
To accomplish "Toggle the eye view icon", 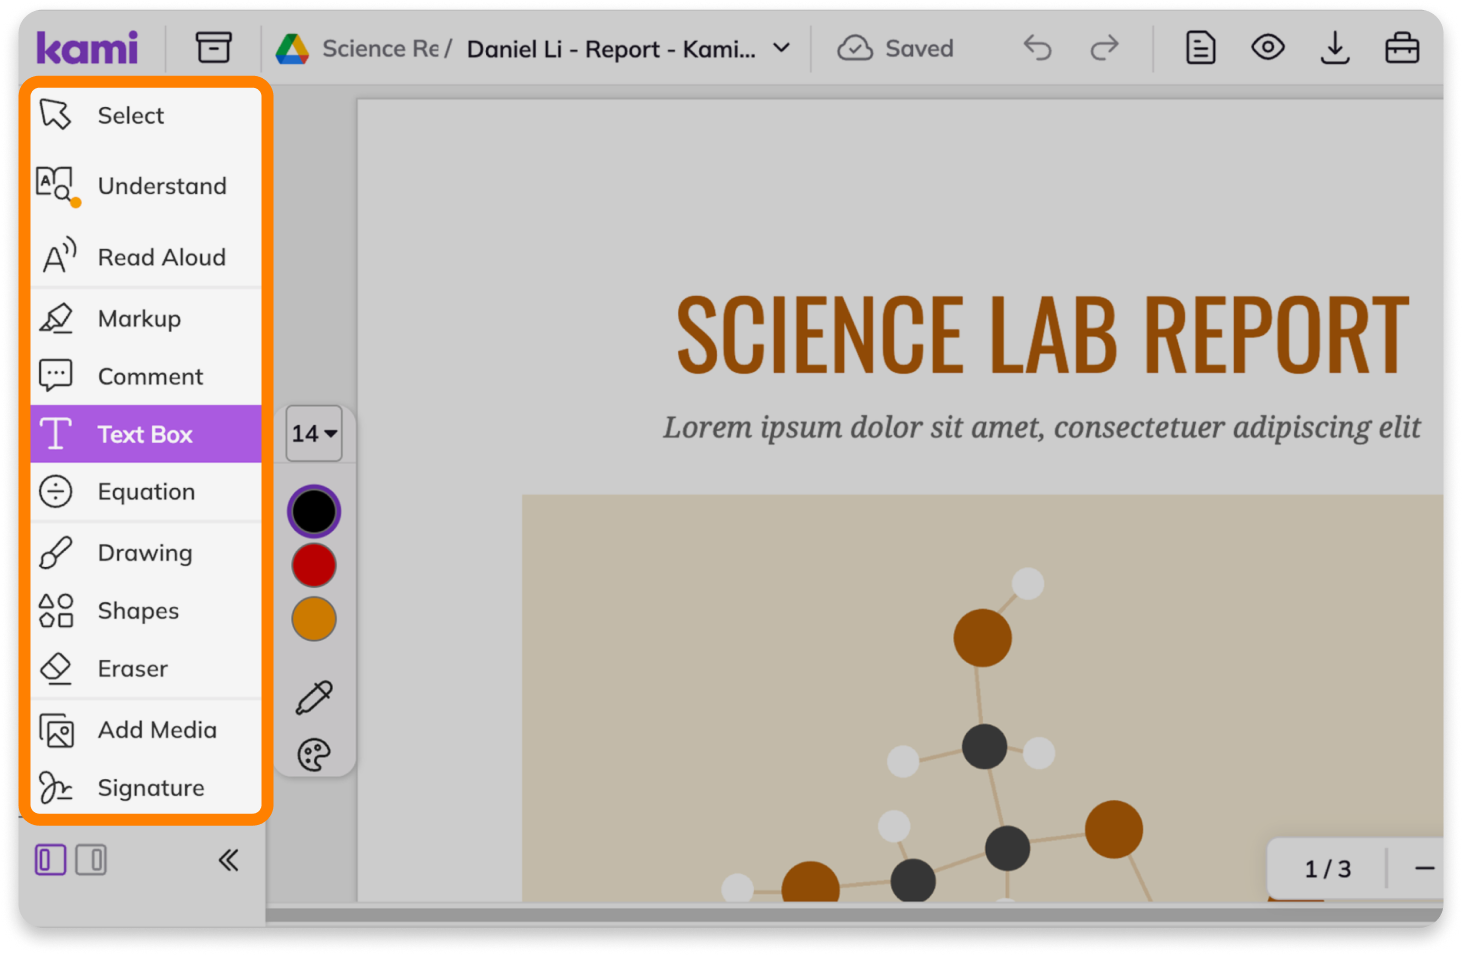I will [1267, 47].
